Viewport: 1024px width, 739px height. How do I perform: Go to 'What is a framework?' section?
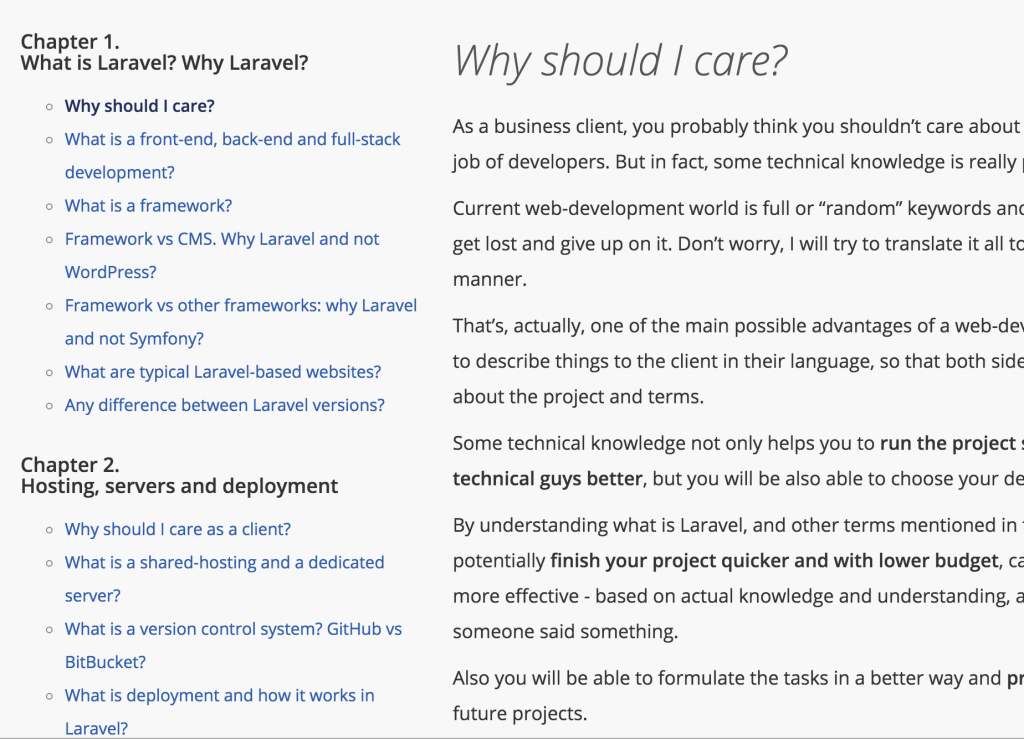(x=148, y=206)
